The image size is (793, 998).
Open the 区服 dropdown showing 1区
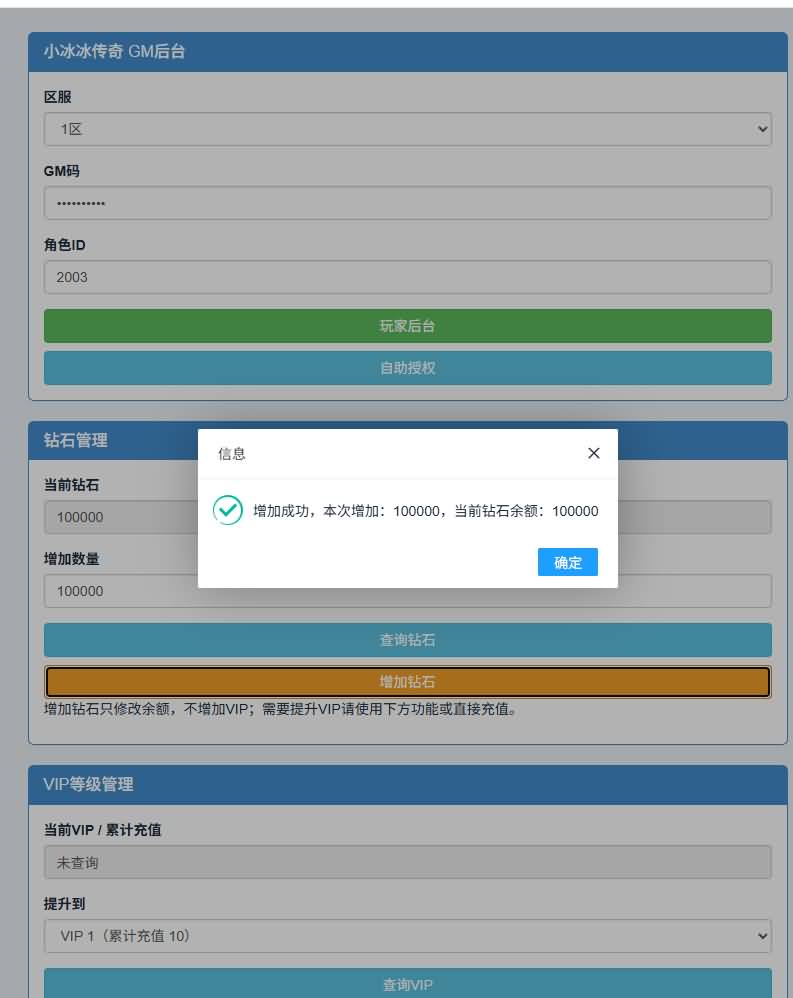tap(408, 129)
